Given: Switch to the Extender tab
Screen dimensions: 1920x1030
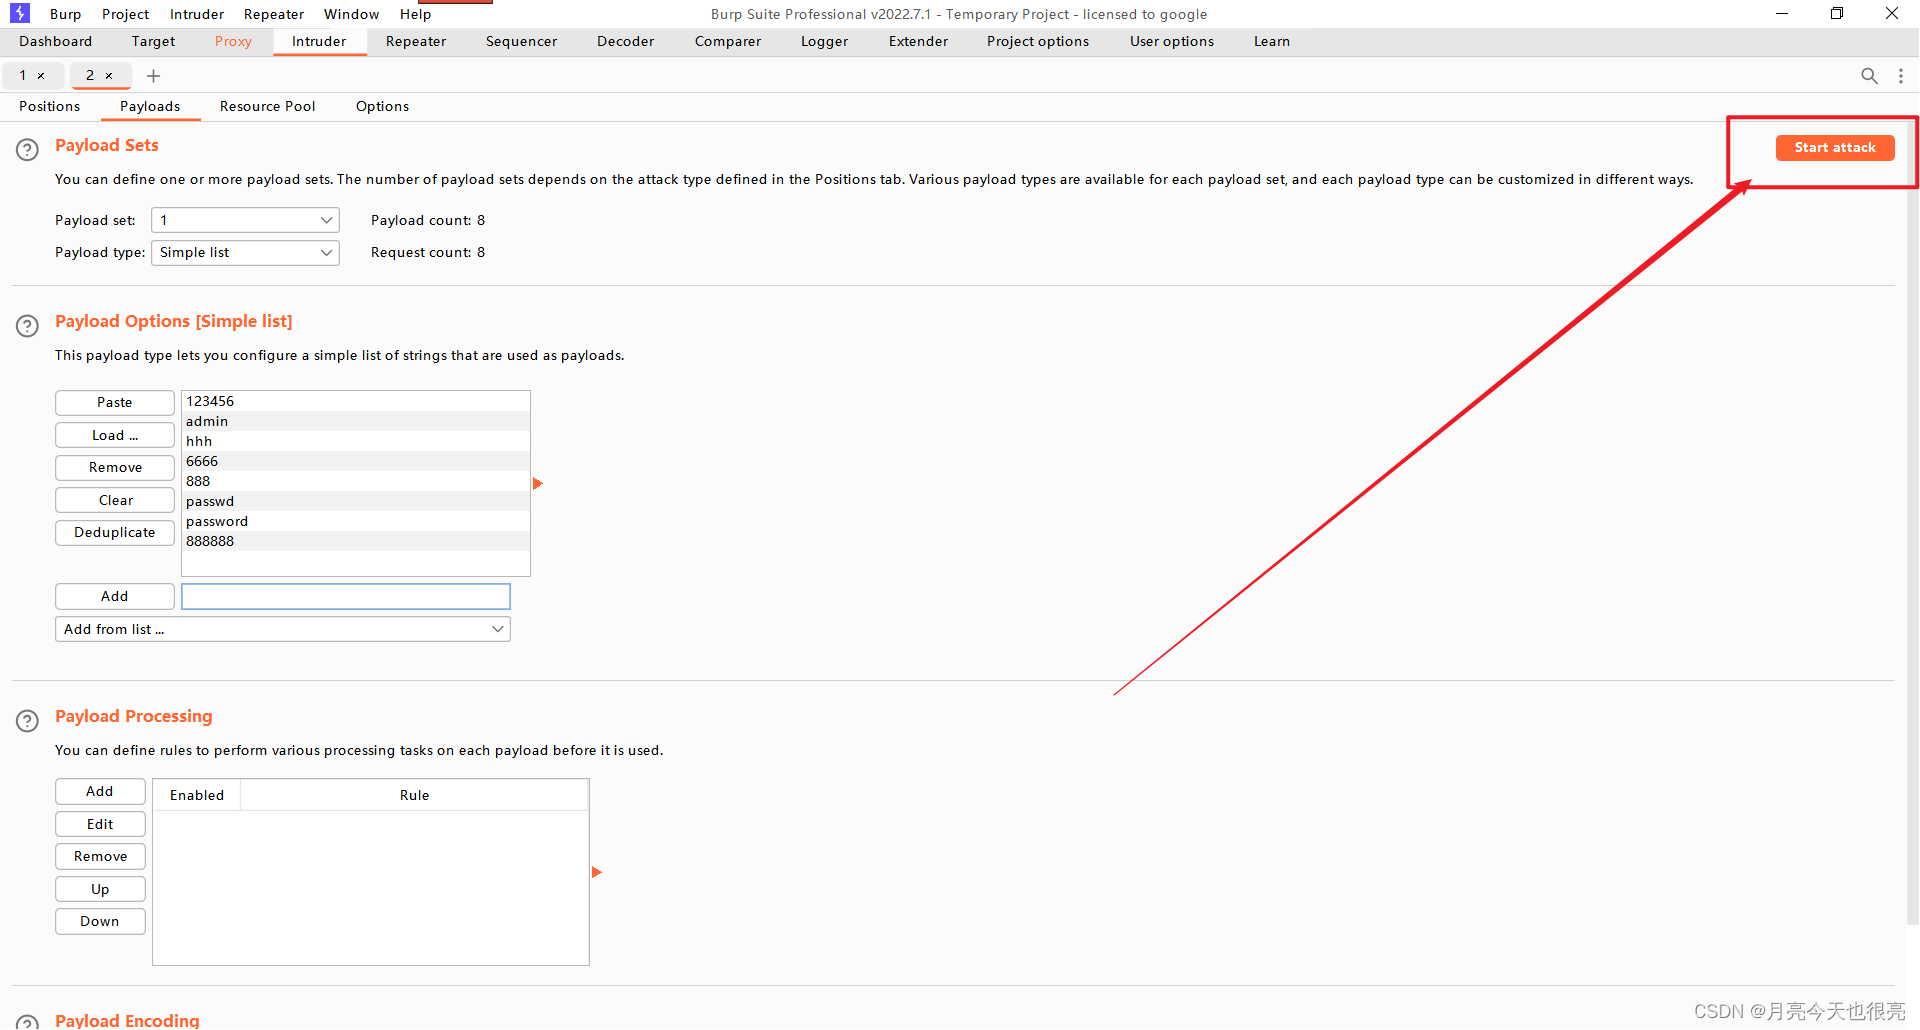Looking at the screenshot, I should point(918,41).
